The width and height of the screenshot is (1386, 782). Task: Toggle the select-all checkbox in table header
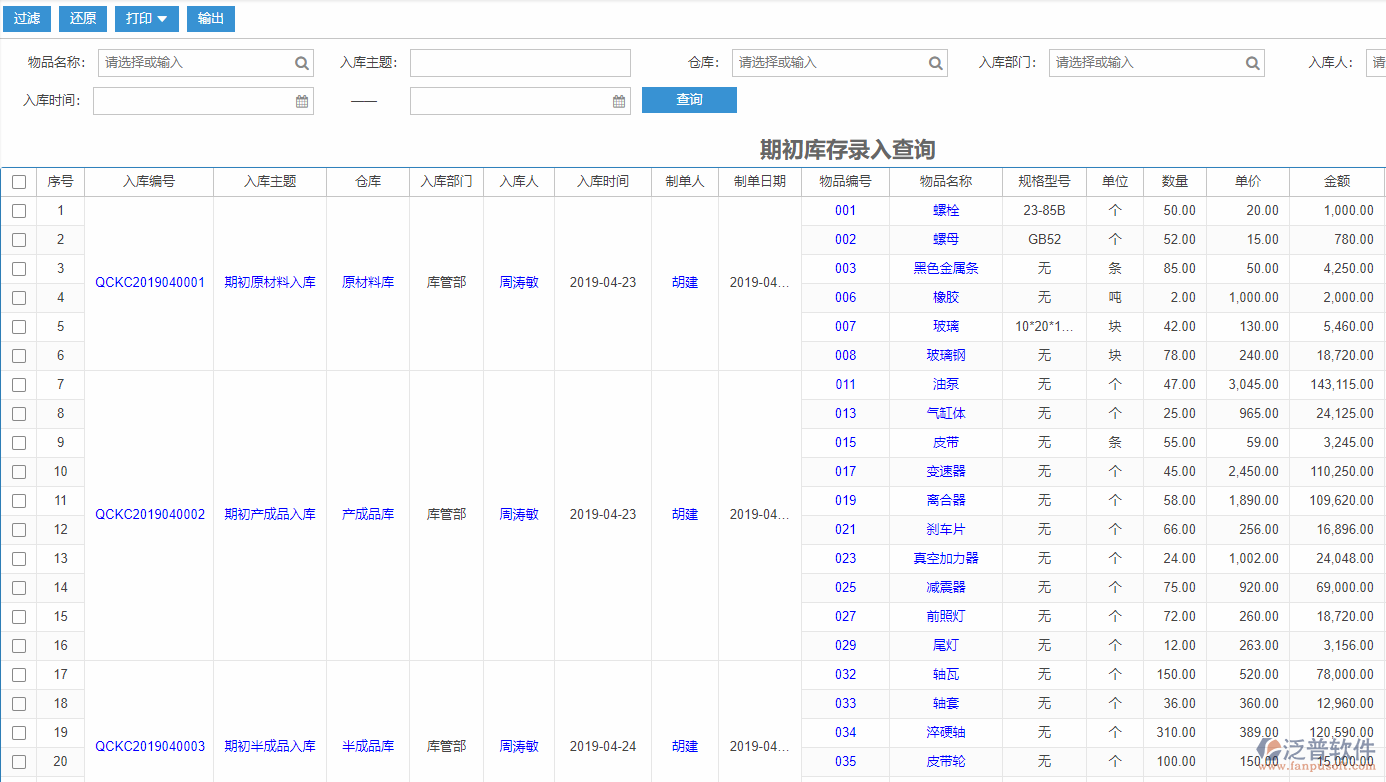point(18,181)
